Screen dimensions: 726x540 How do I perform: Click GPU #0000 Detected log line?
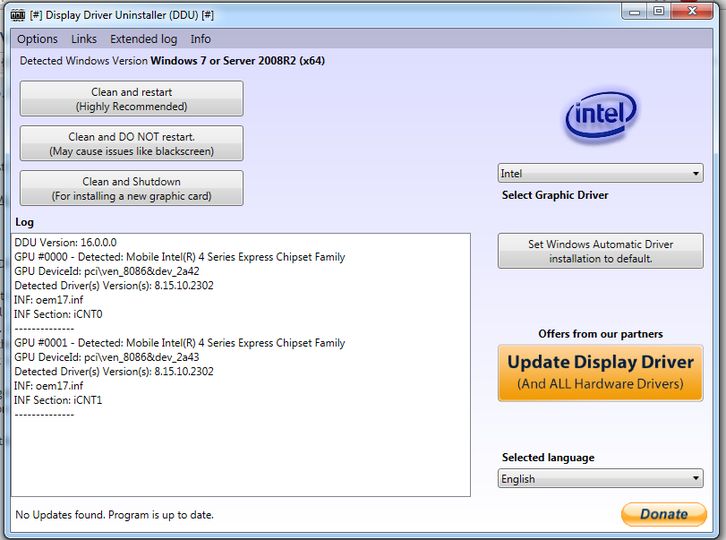[x=180, y=257]
